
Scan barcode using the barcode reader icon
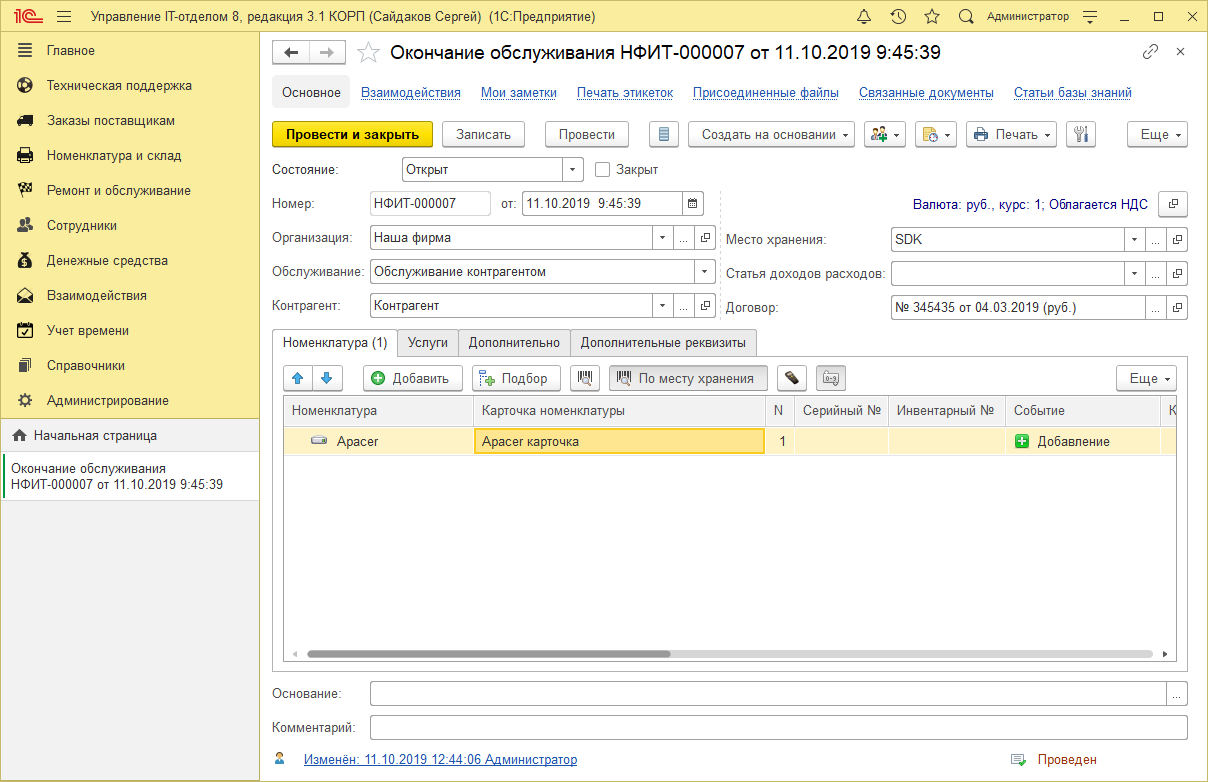click(x=585, y=377)
